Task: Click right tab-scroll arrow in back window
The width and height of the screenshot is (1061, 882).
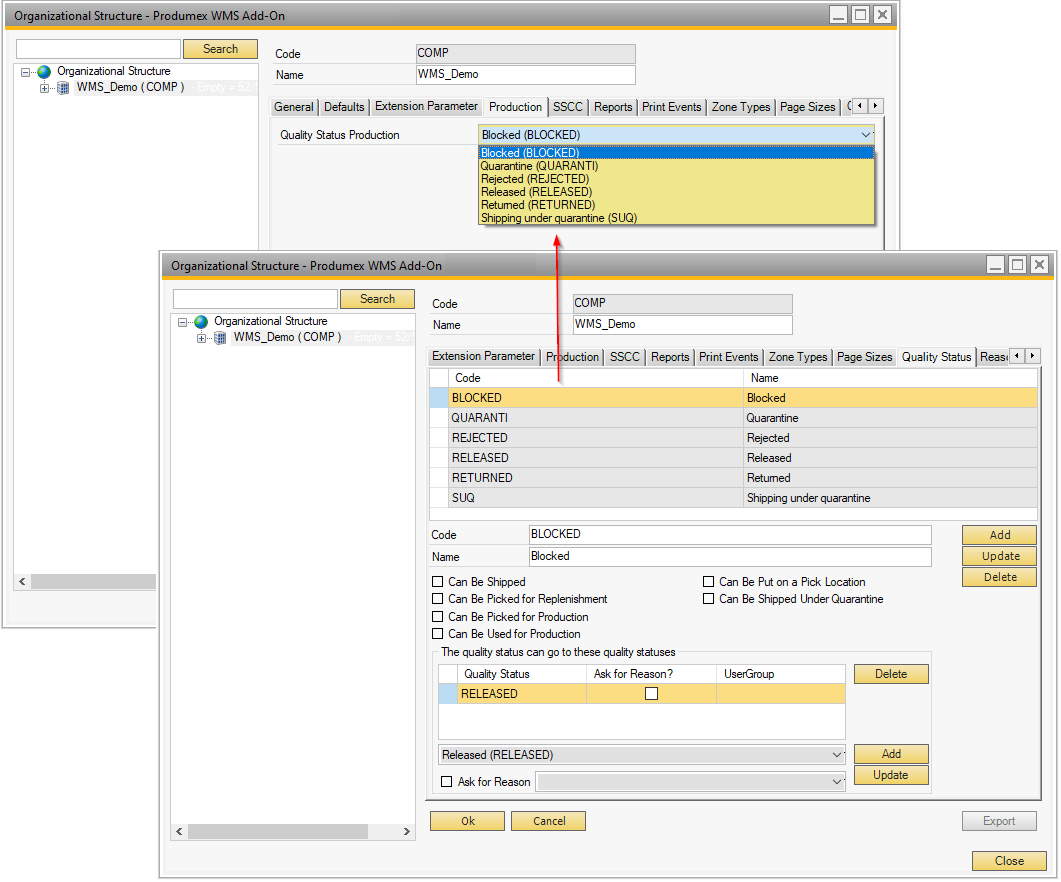Action: coord(876,106)
